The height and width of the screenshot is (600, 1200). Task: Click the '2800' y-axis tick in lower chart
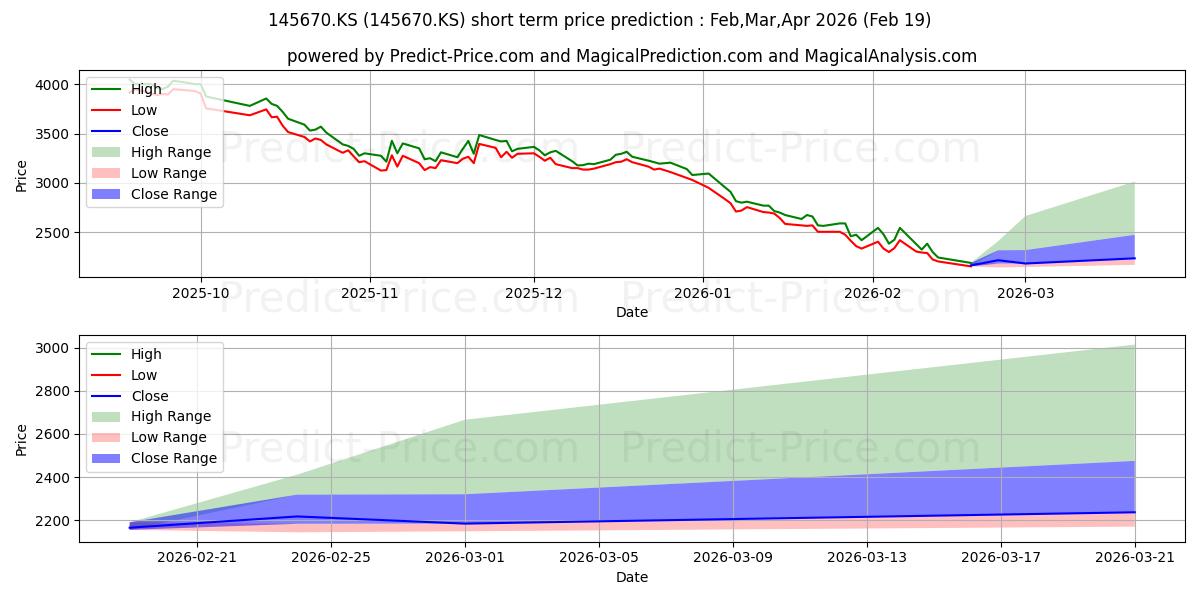click(x=54, y=391)
